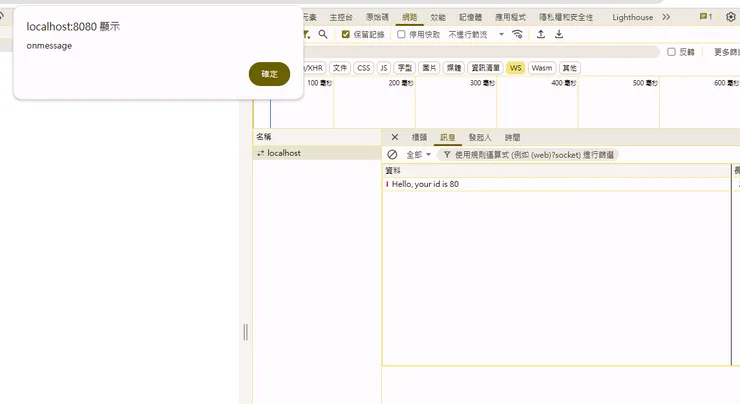Open the 不進行節流 throttling dropdown
The width and height of the screenshot is (740, 404).
point(476,34)
